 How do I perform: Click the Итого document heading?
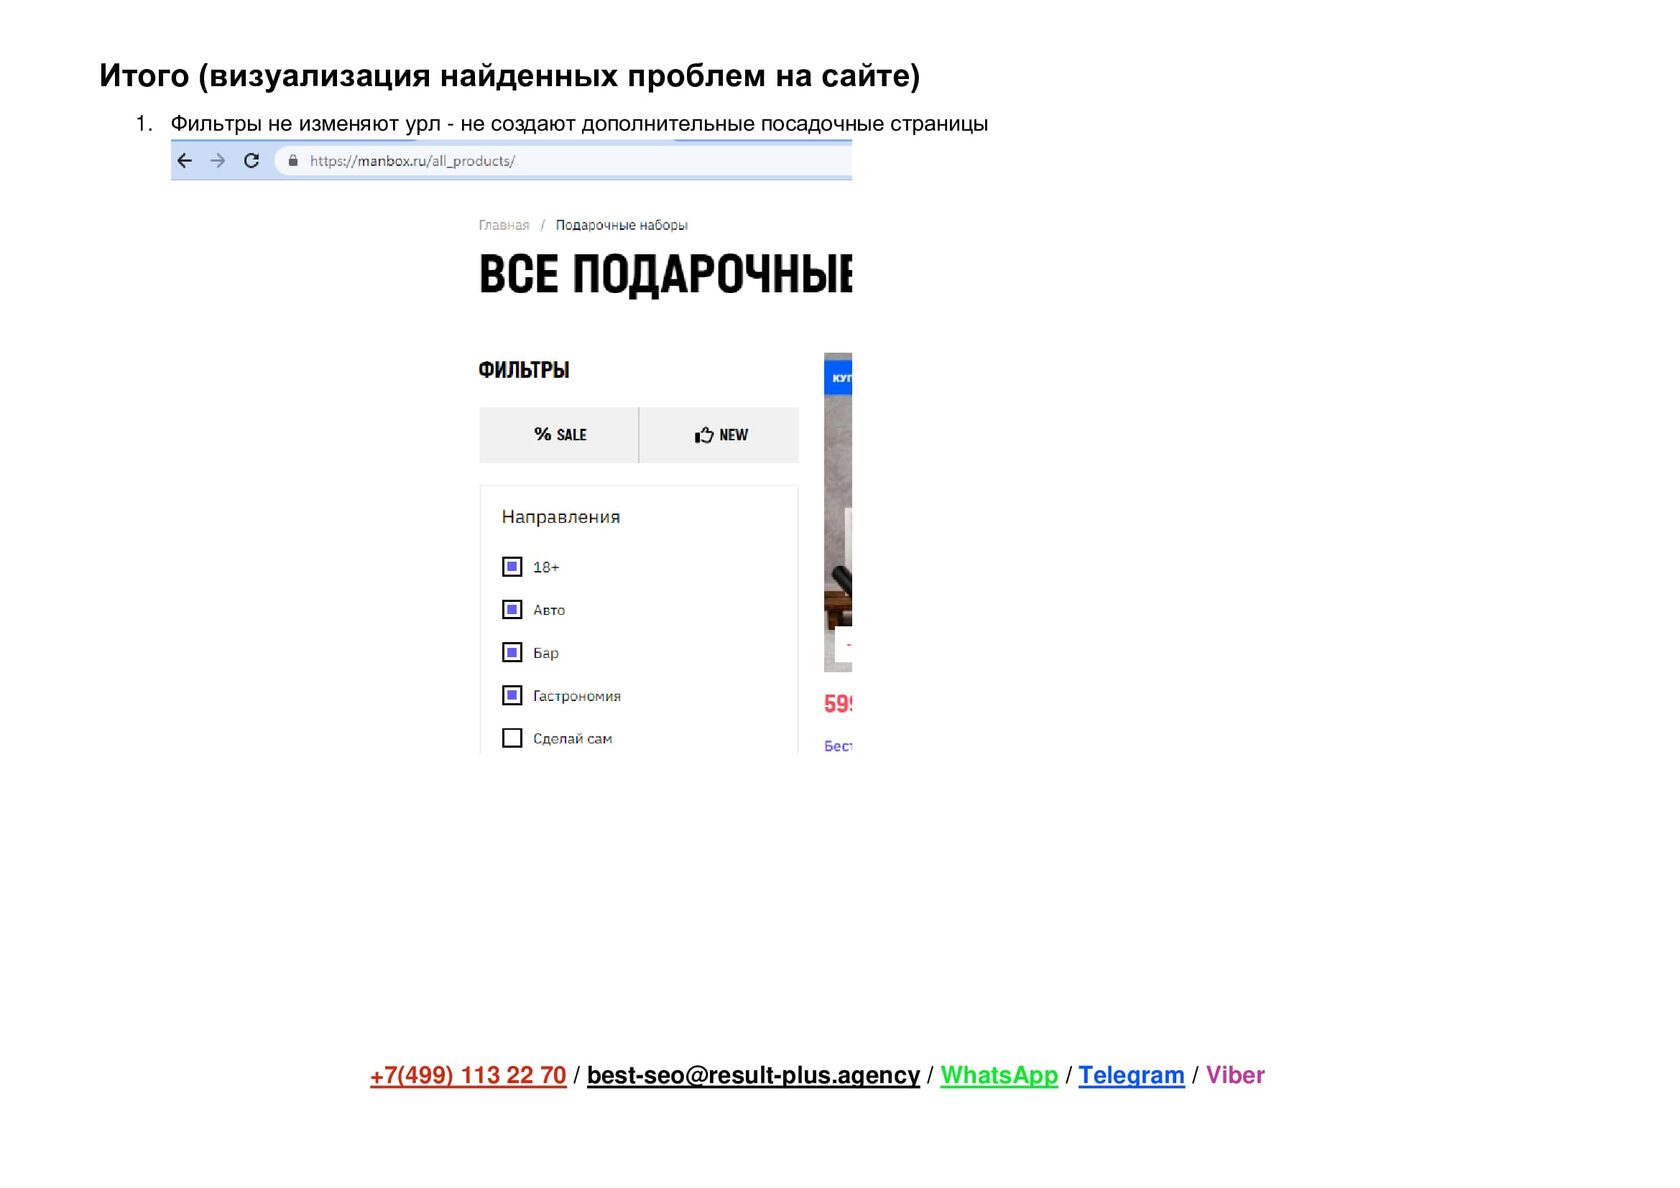(x=510, y=76)
